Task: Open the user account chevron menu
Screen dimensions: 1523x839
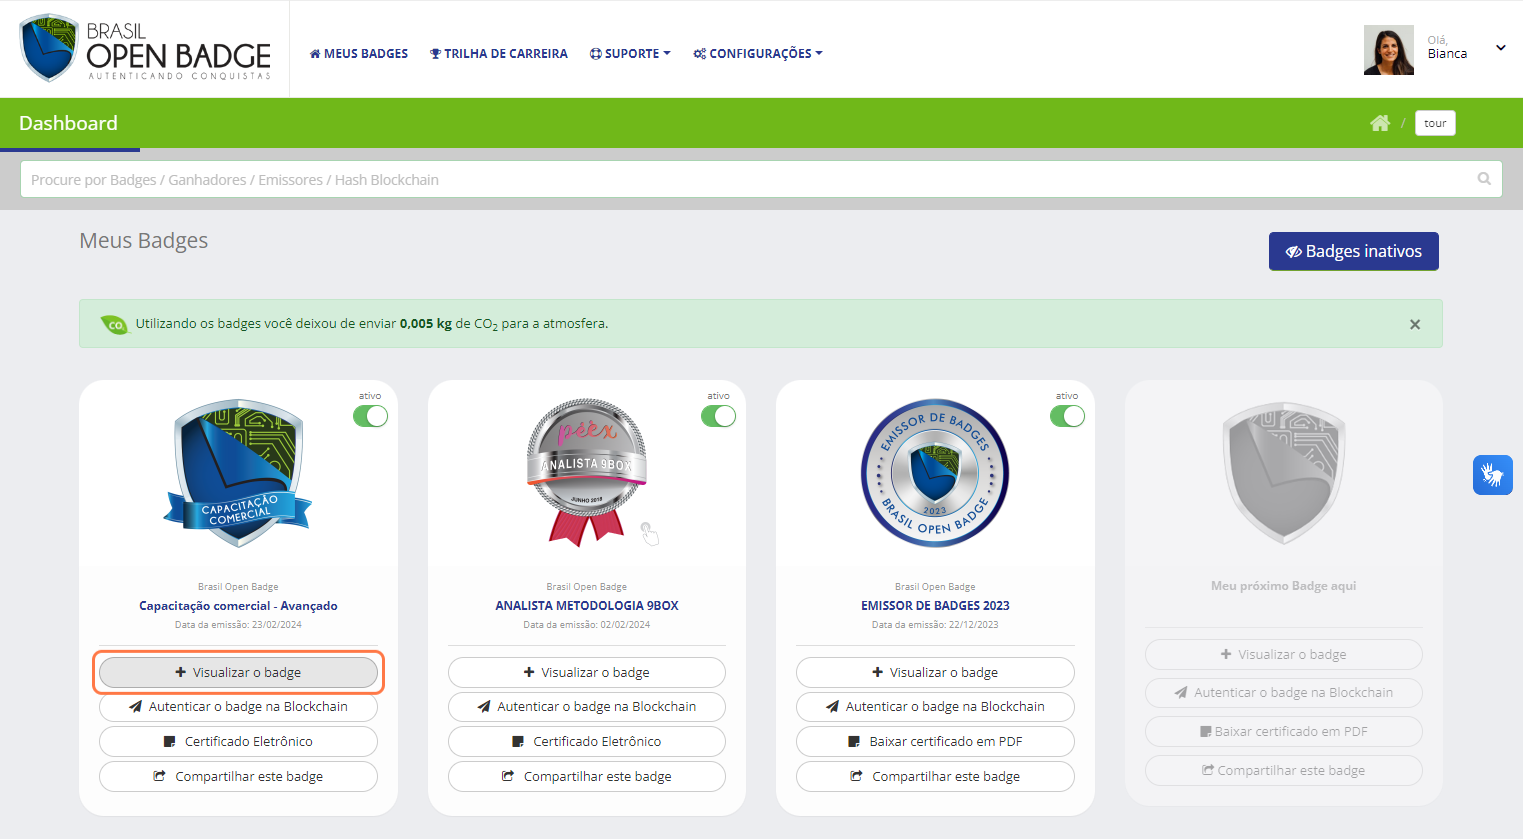Action: point(1500,48)
